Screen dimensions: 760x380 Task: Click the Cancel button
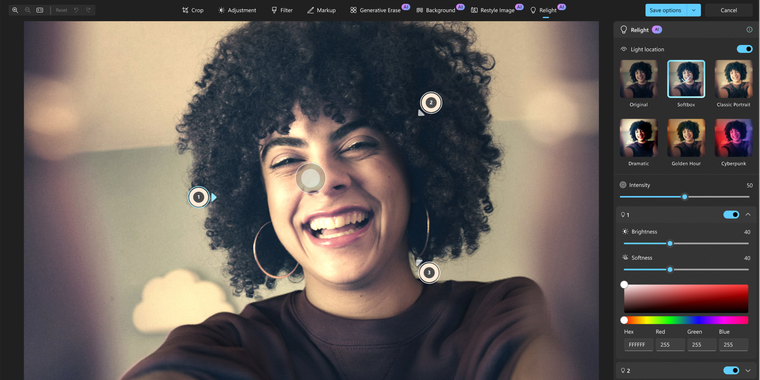click(x=728, y=10)
